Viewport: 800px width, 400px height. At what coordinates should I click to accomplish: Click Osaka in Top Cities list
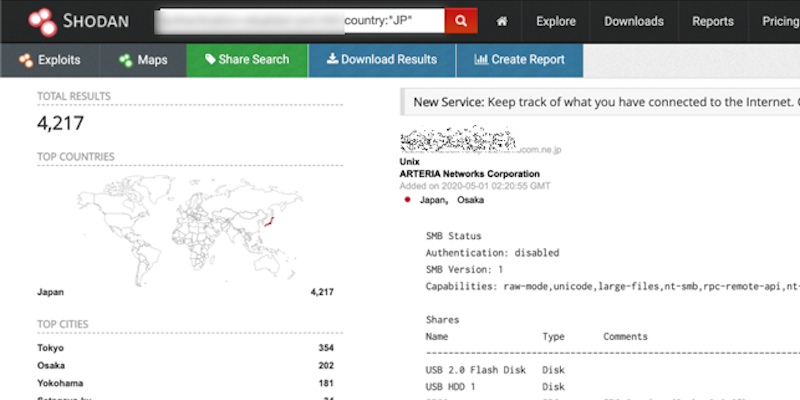click(x=51, y=366)
